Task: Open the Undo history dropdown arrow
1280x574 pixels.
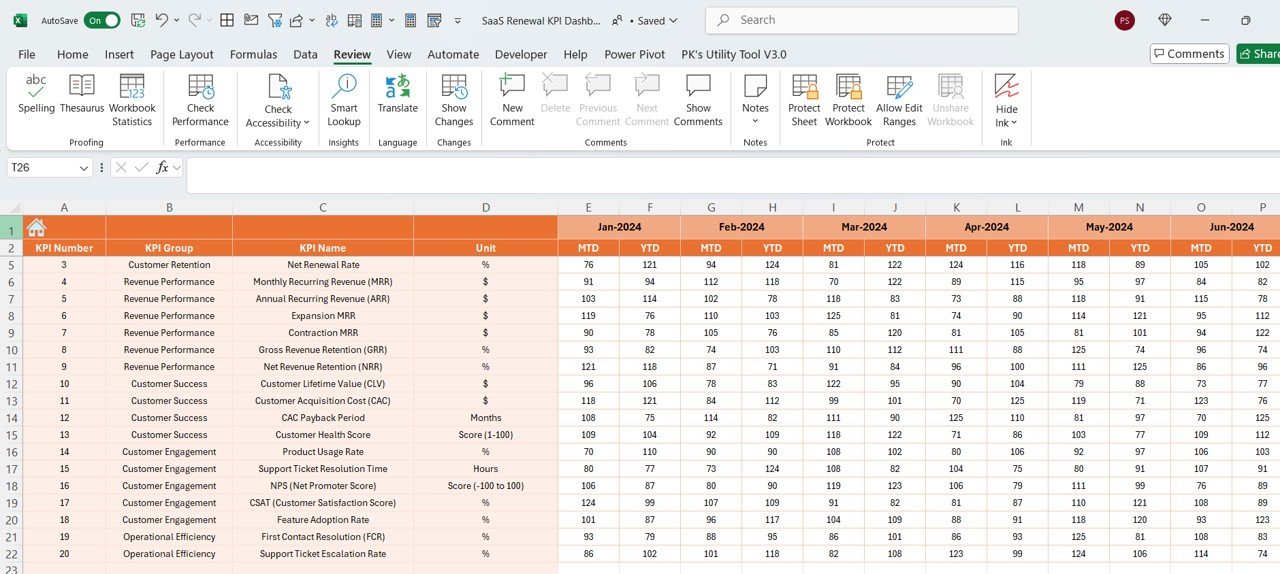Action: click(x=177, y=20)
